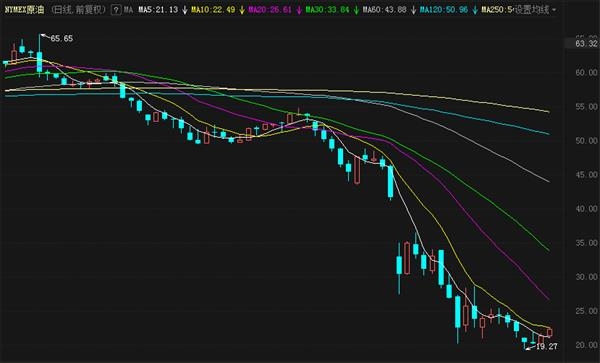Click the yellow MA10 down arrow

click(242, 10)
